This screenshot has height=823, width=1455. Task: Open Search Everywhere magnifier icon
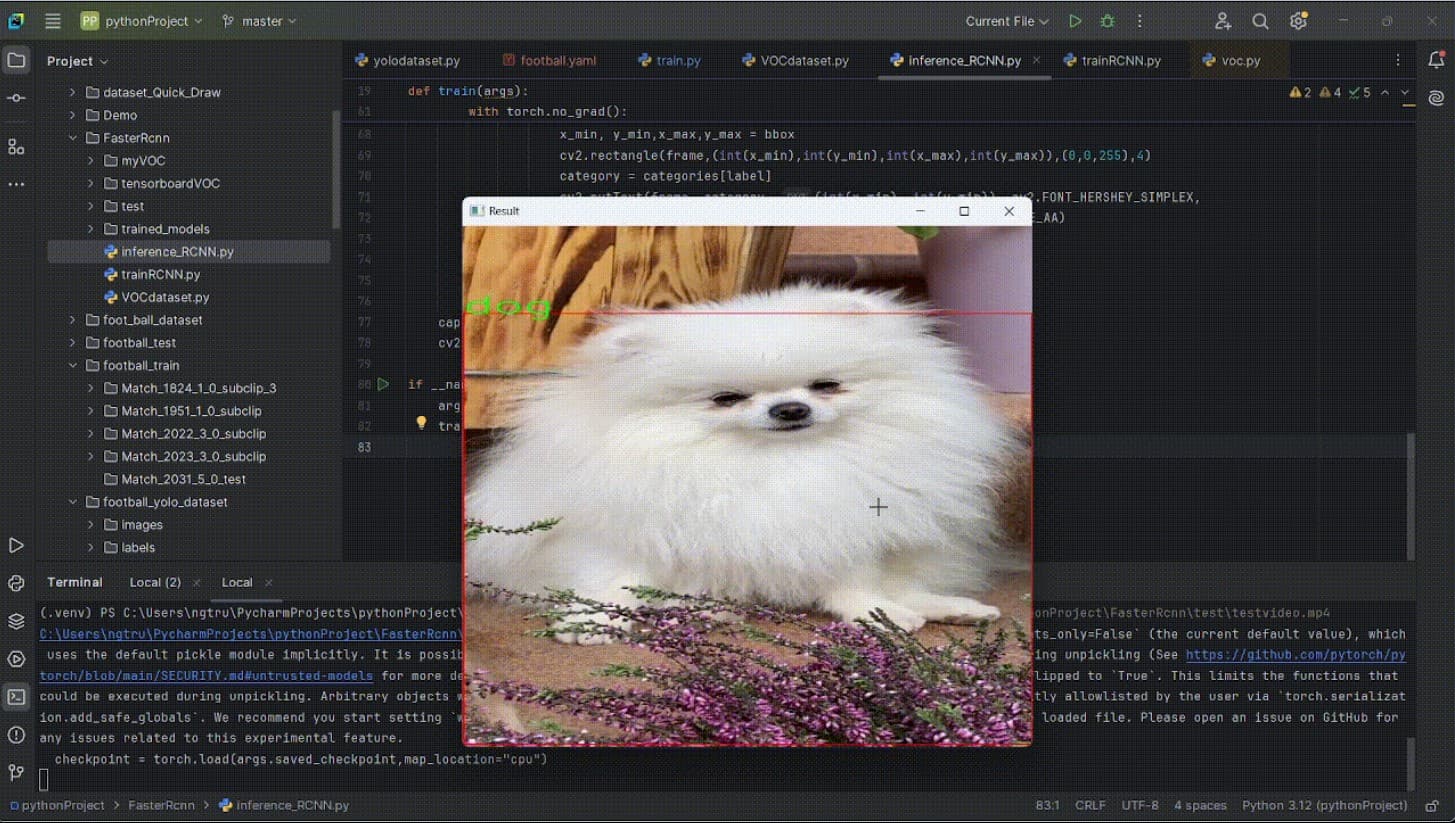click(x=1260, y=21)
